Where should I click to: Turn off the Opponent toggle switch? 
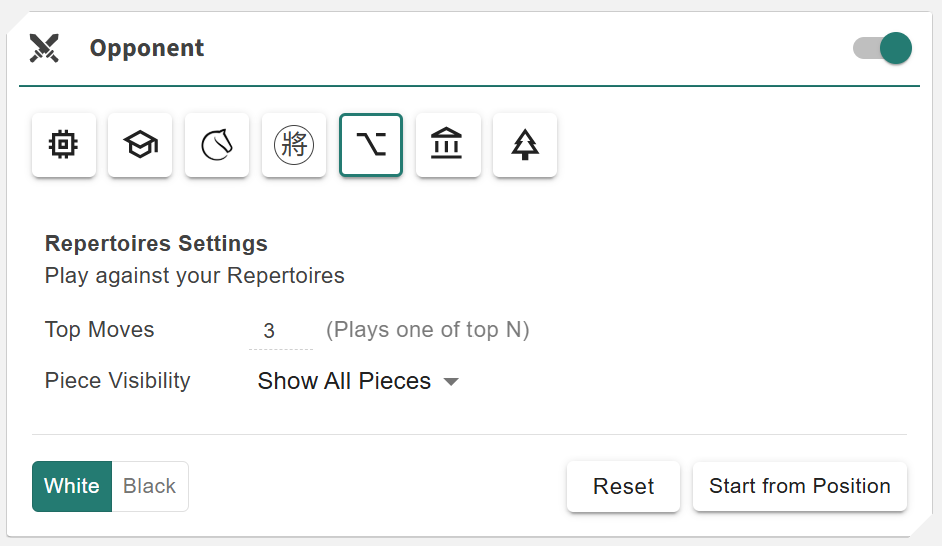coord(882,48)
